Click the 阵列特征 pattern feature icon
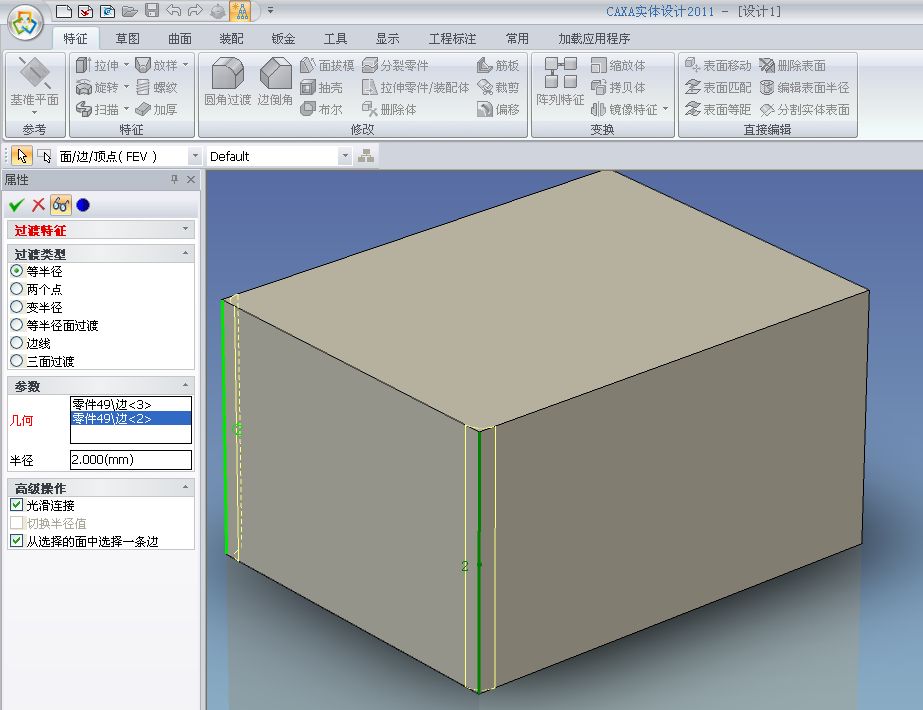Viewport: 923px width, 710px height. 560,78
